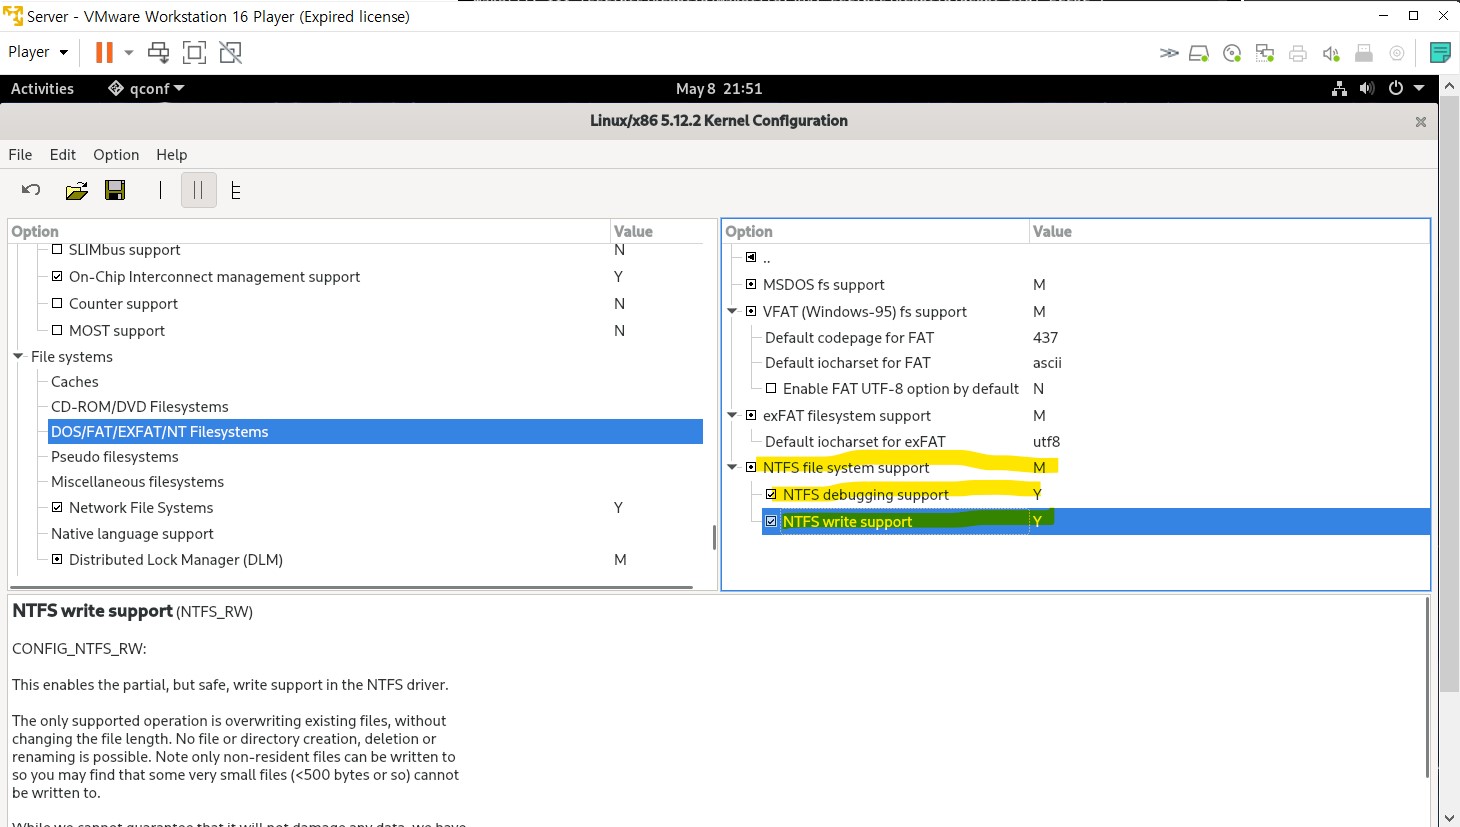The image size is (1460, 827).
Task: Click the CD/DVD device icon
Action: point(1232,53)
